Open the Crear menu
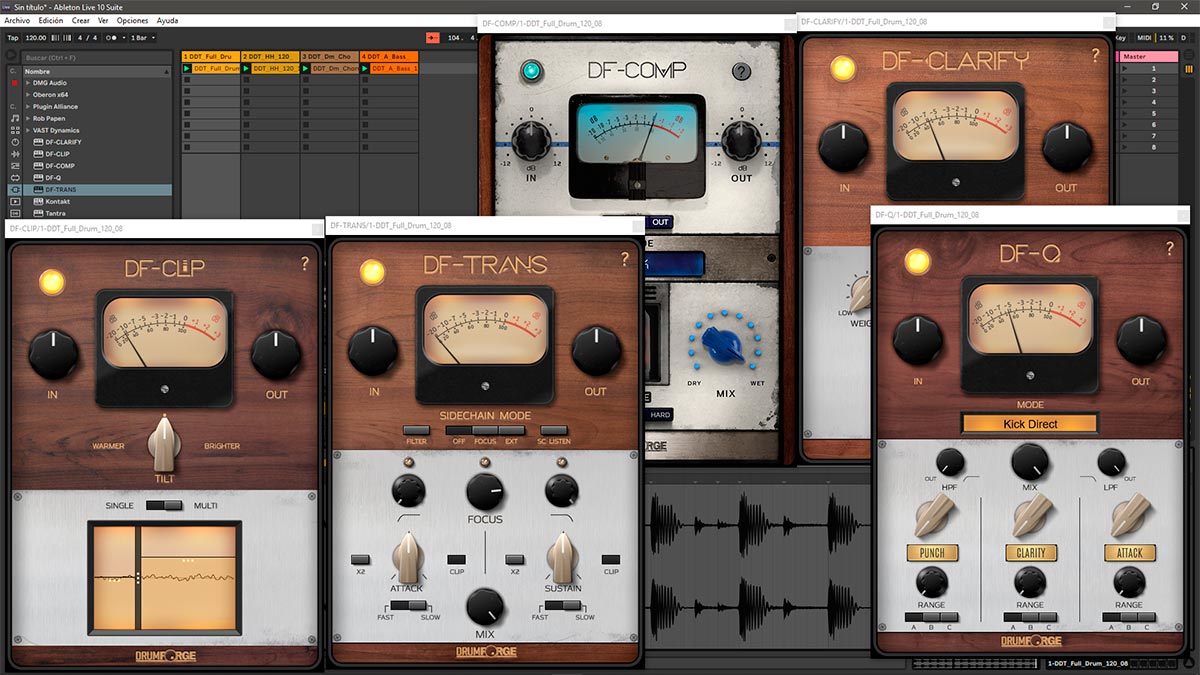Viewport: 1200px width, 675px height. [x=81, y=20]
